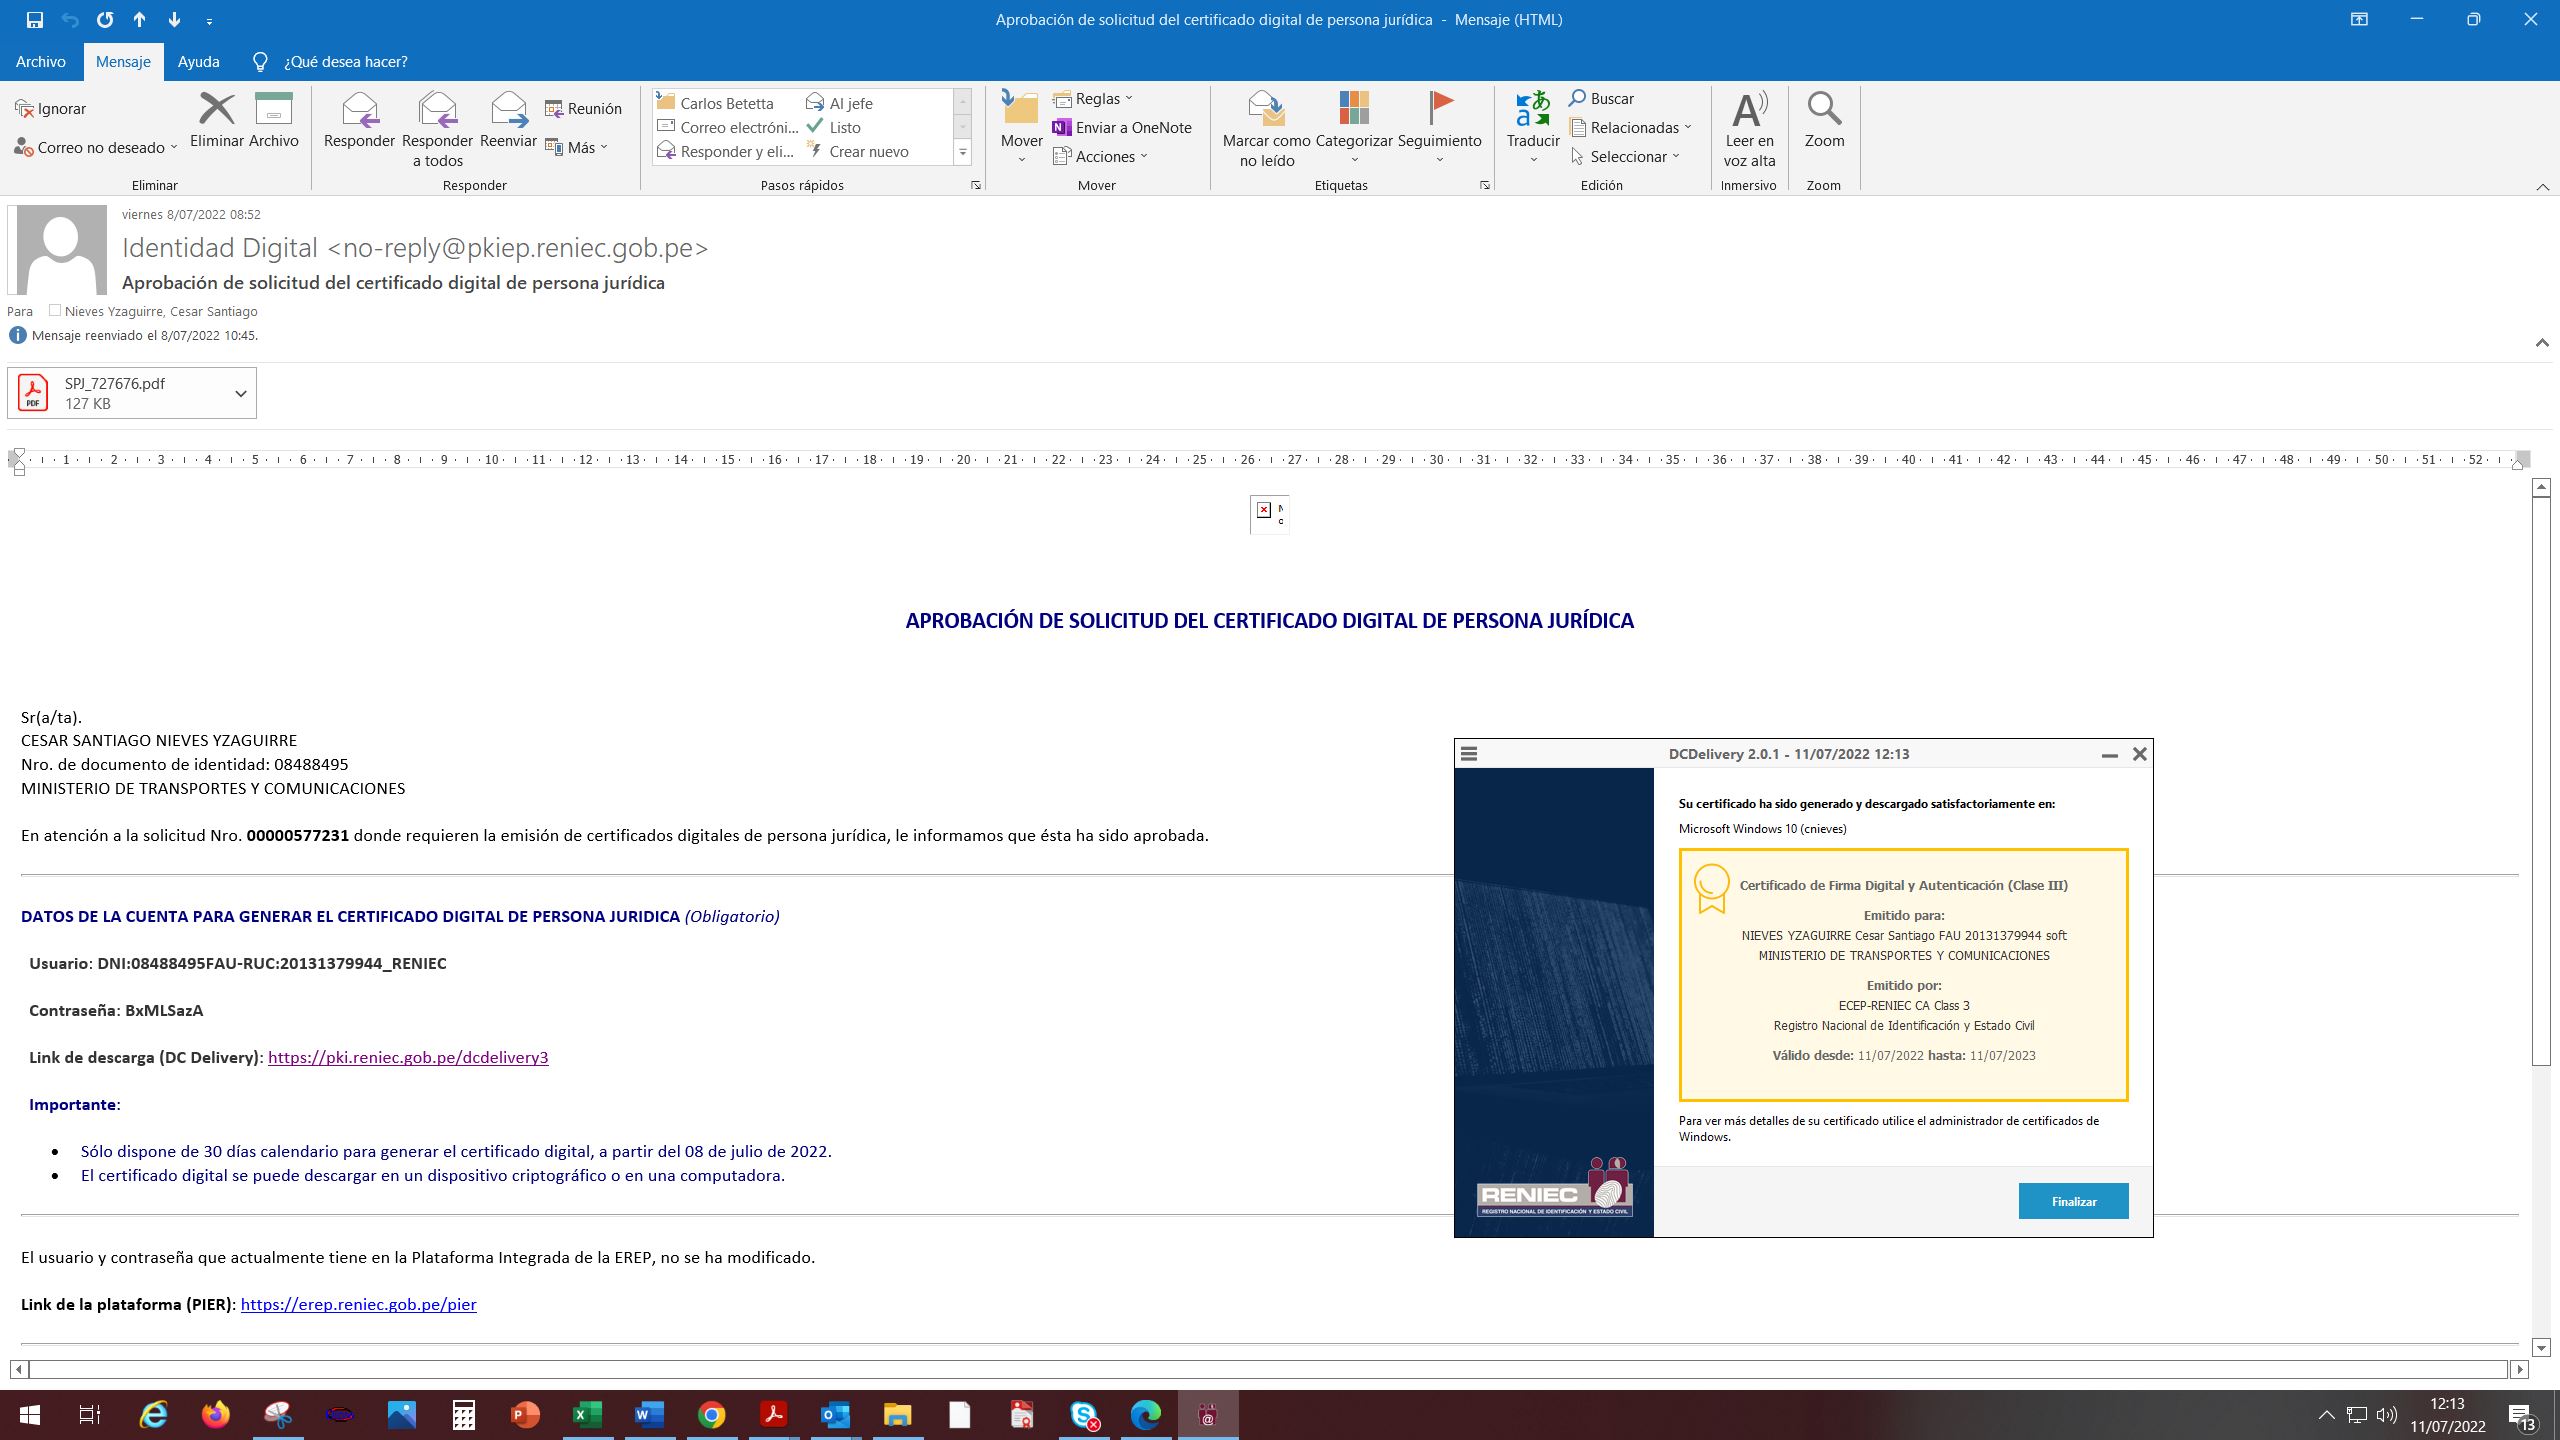Click the Reenviar forward icon
Viewport: 2560px width, 1440px height.
click(x=508, y=109)
